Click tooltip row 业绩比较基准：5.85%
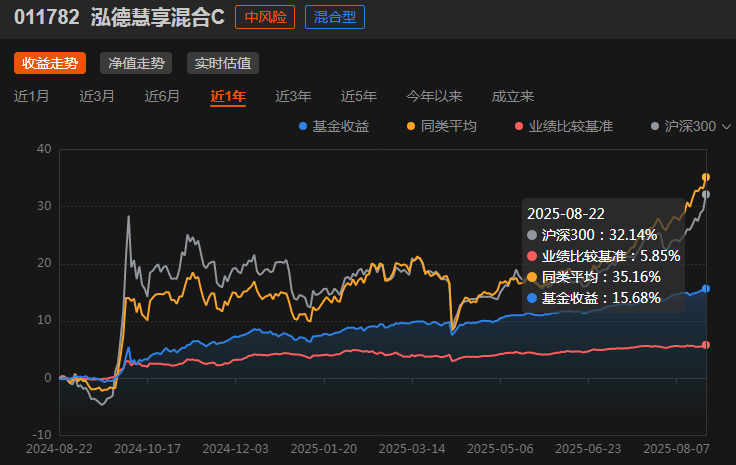 604,256
